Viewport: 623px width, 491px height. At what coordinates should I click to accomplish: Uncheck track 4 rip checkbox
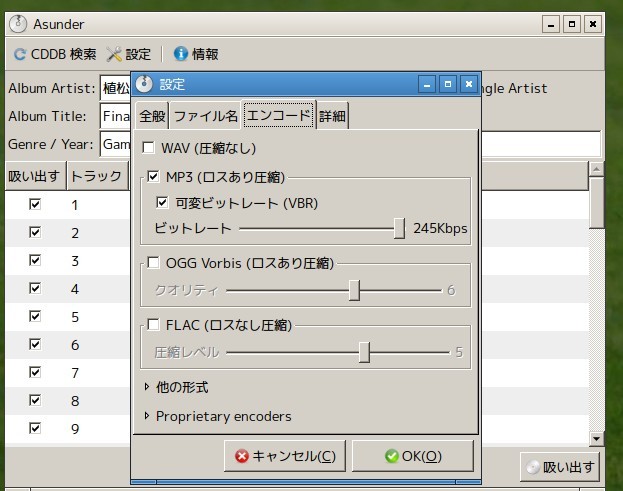pos(35,288)
